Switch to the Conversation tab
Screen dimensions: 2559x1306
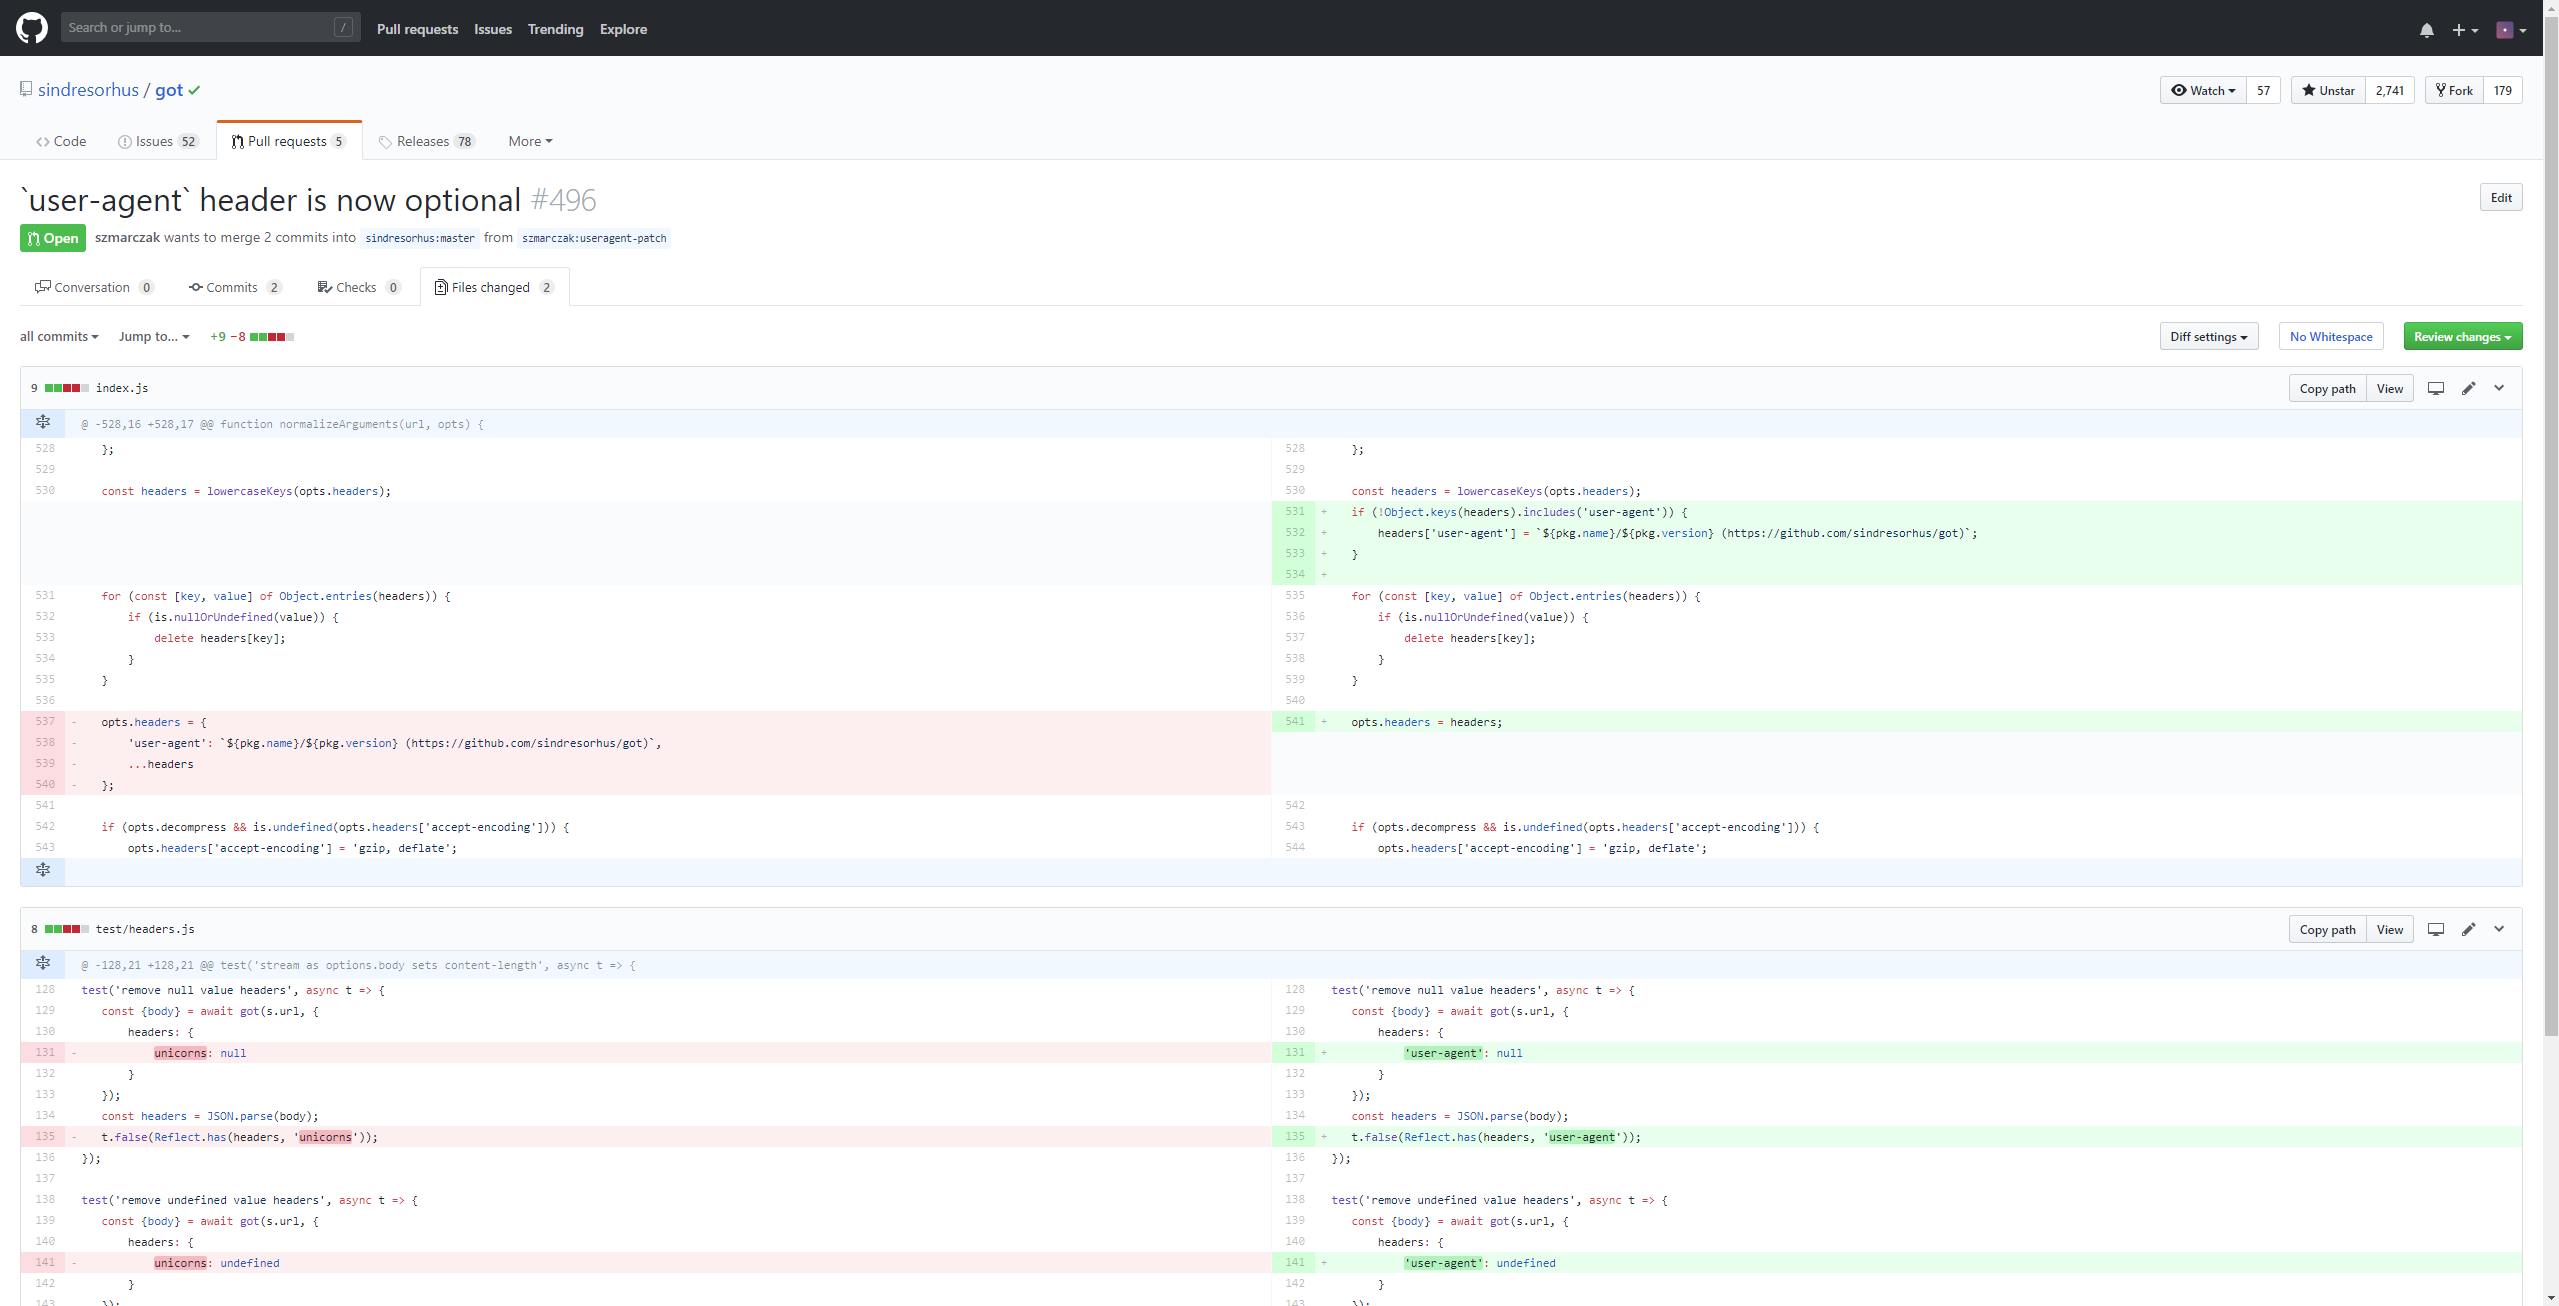click(95, 287)
